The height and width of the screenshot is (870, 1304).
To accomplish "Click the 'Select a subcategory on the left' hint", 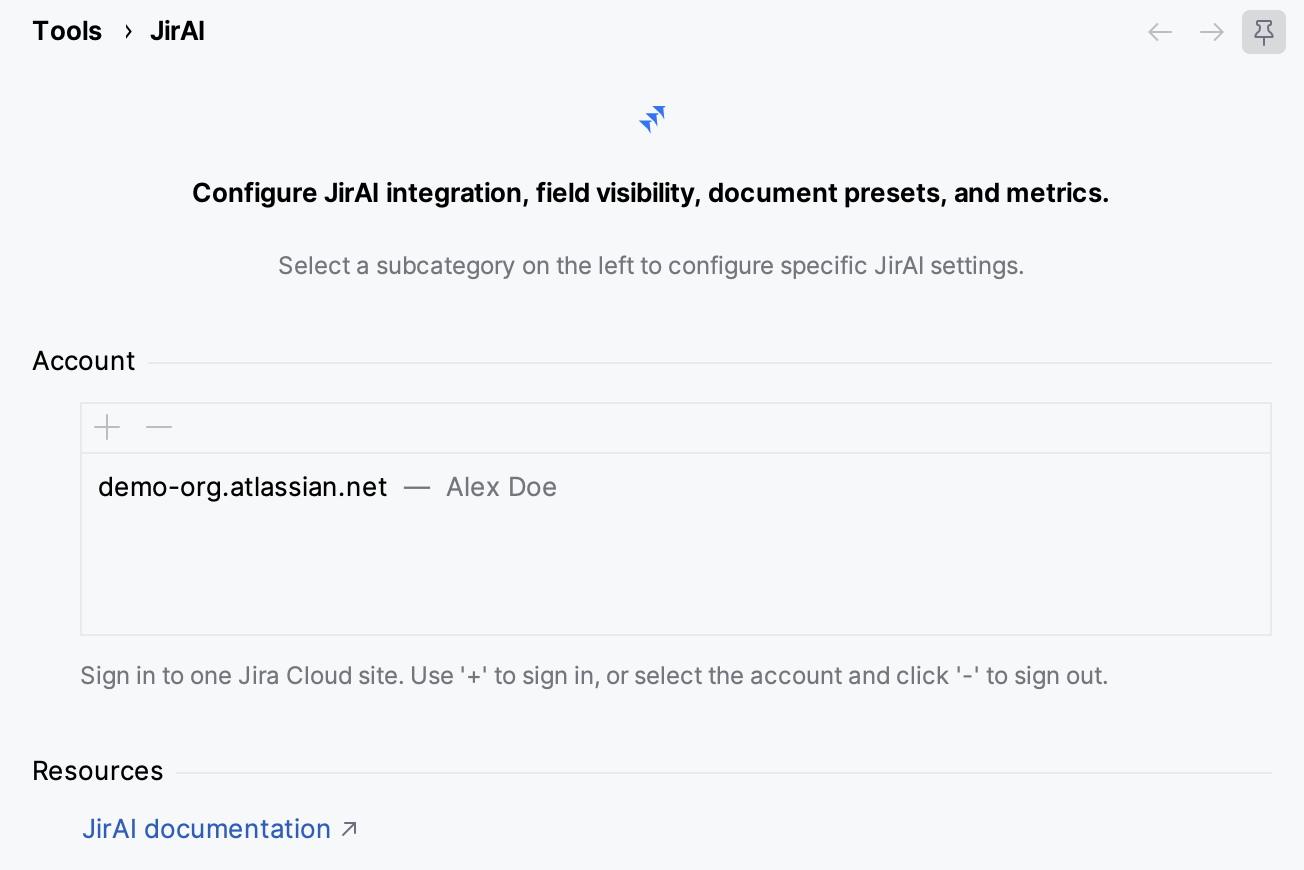I will click(x=651, y=266).
